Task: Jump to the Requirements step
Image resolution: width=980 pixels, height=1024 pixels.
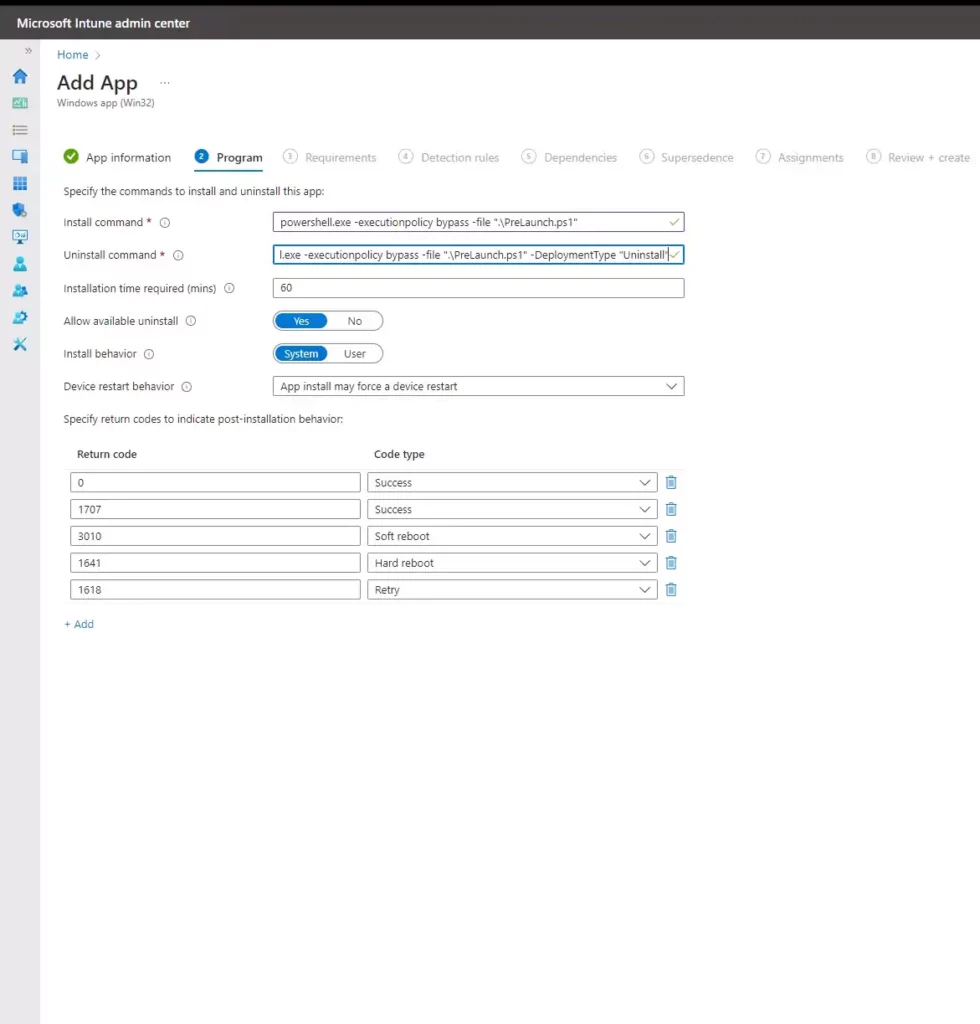Action: pos(330,157)
